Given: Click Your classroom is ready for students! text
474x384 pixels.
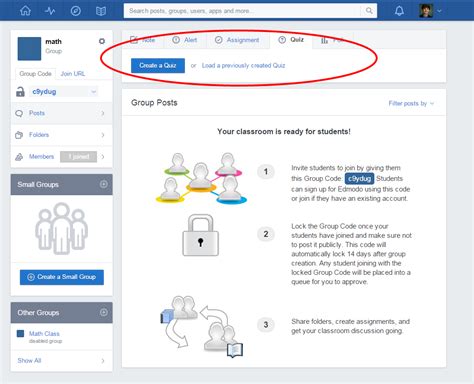Looking at the screenshot, I should pos(284,131).
